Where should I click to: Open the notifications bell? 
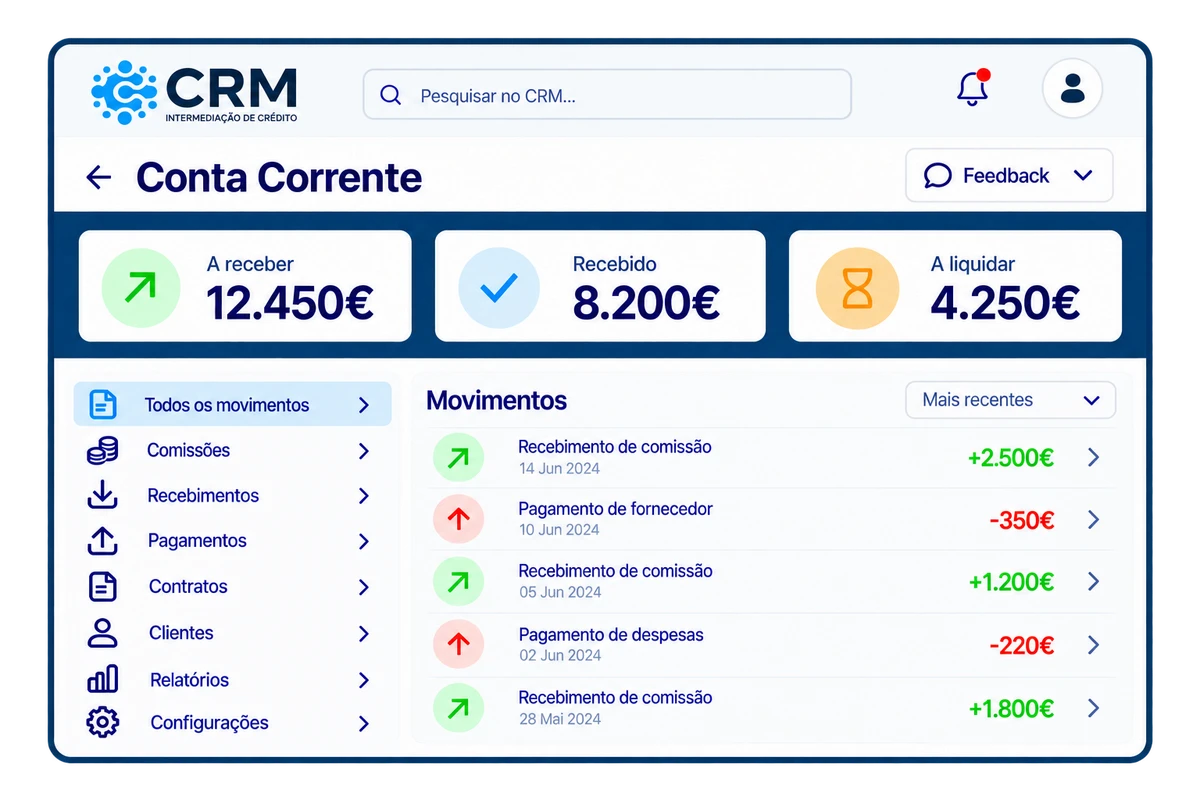coord(973,88)
